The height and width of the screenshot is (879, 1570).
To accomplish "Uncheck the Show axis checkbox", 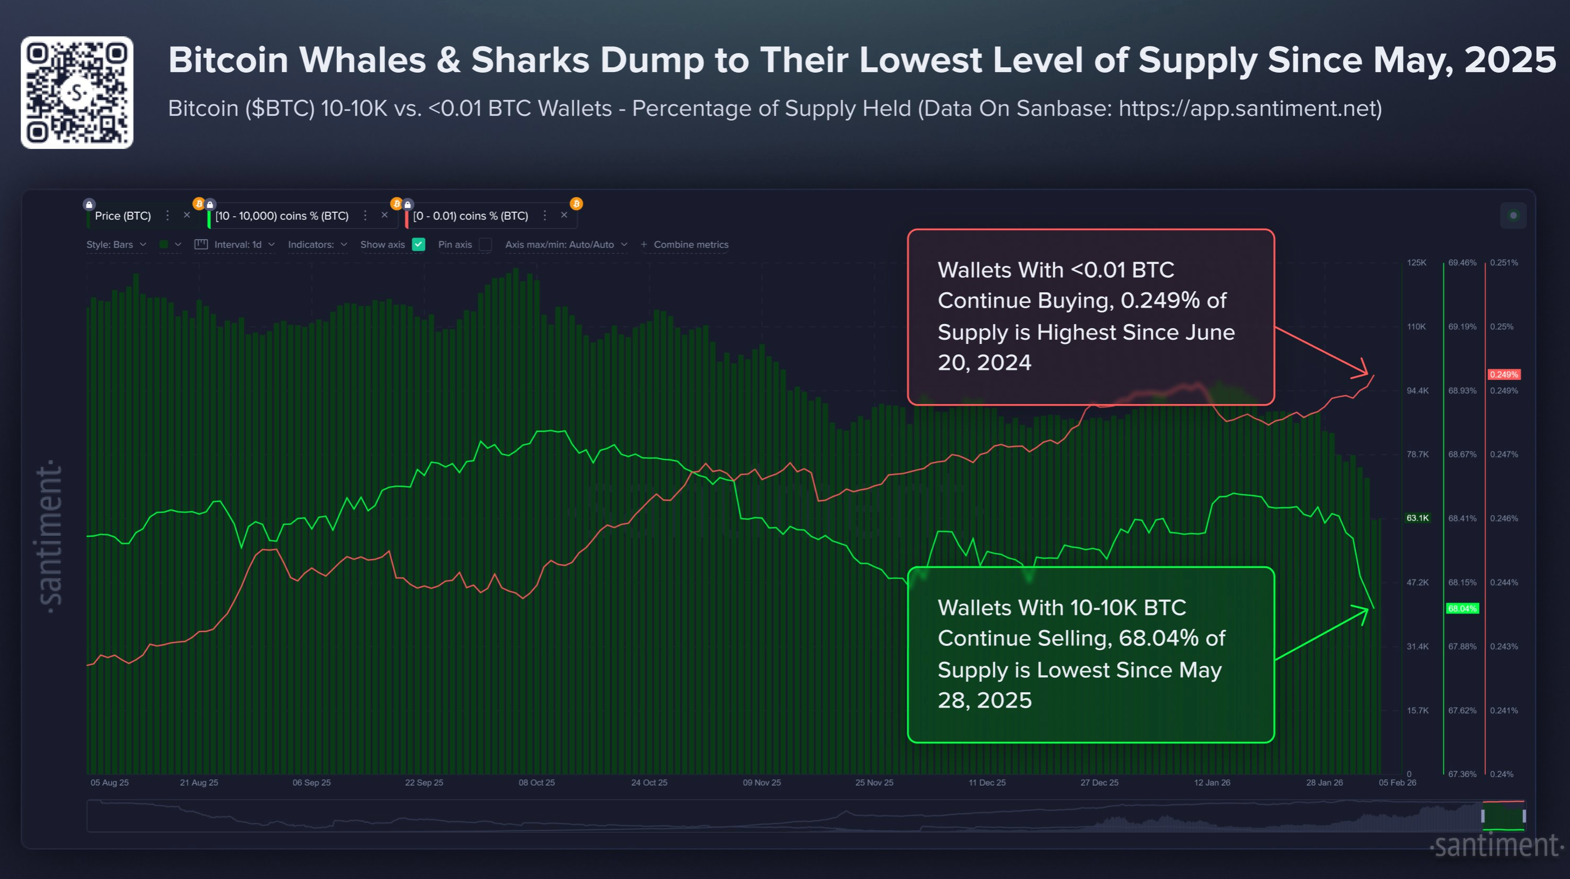I will pos(418,245).
